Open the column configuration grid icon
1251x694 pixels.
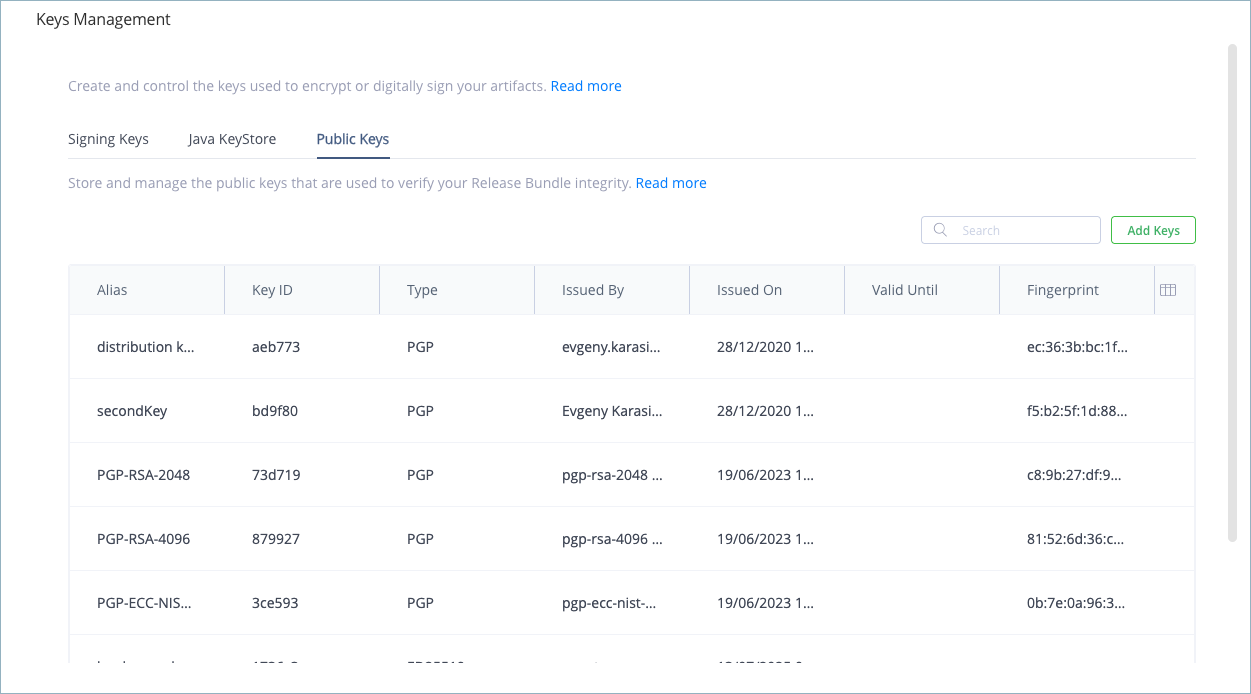[x=1170, y=289]
